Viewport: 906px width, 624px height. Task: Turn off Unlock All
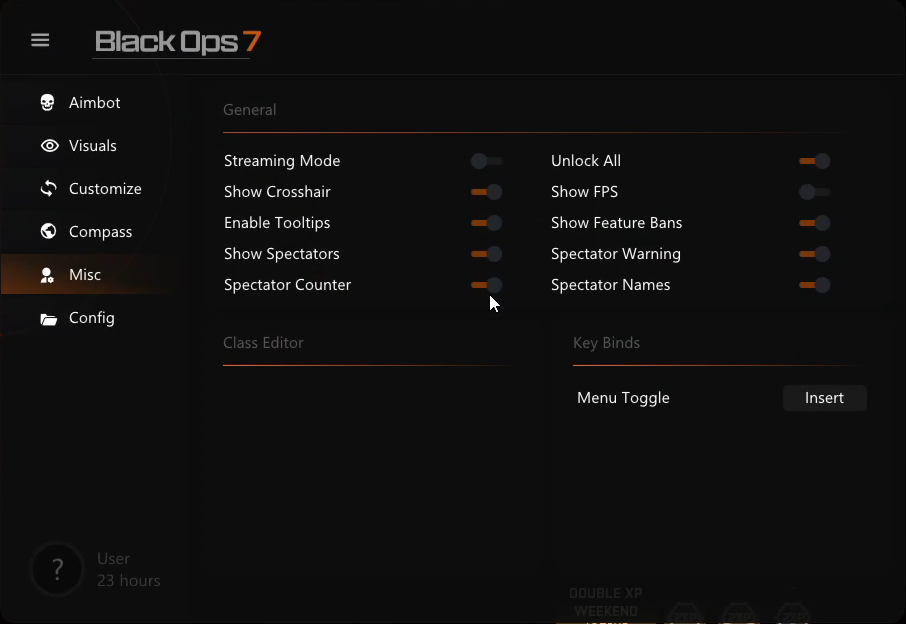click(815, 161)
